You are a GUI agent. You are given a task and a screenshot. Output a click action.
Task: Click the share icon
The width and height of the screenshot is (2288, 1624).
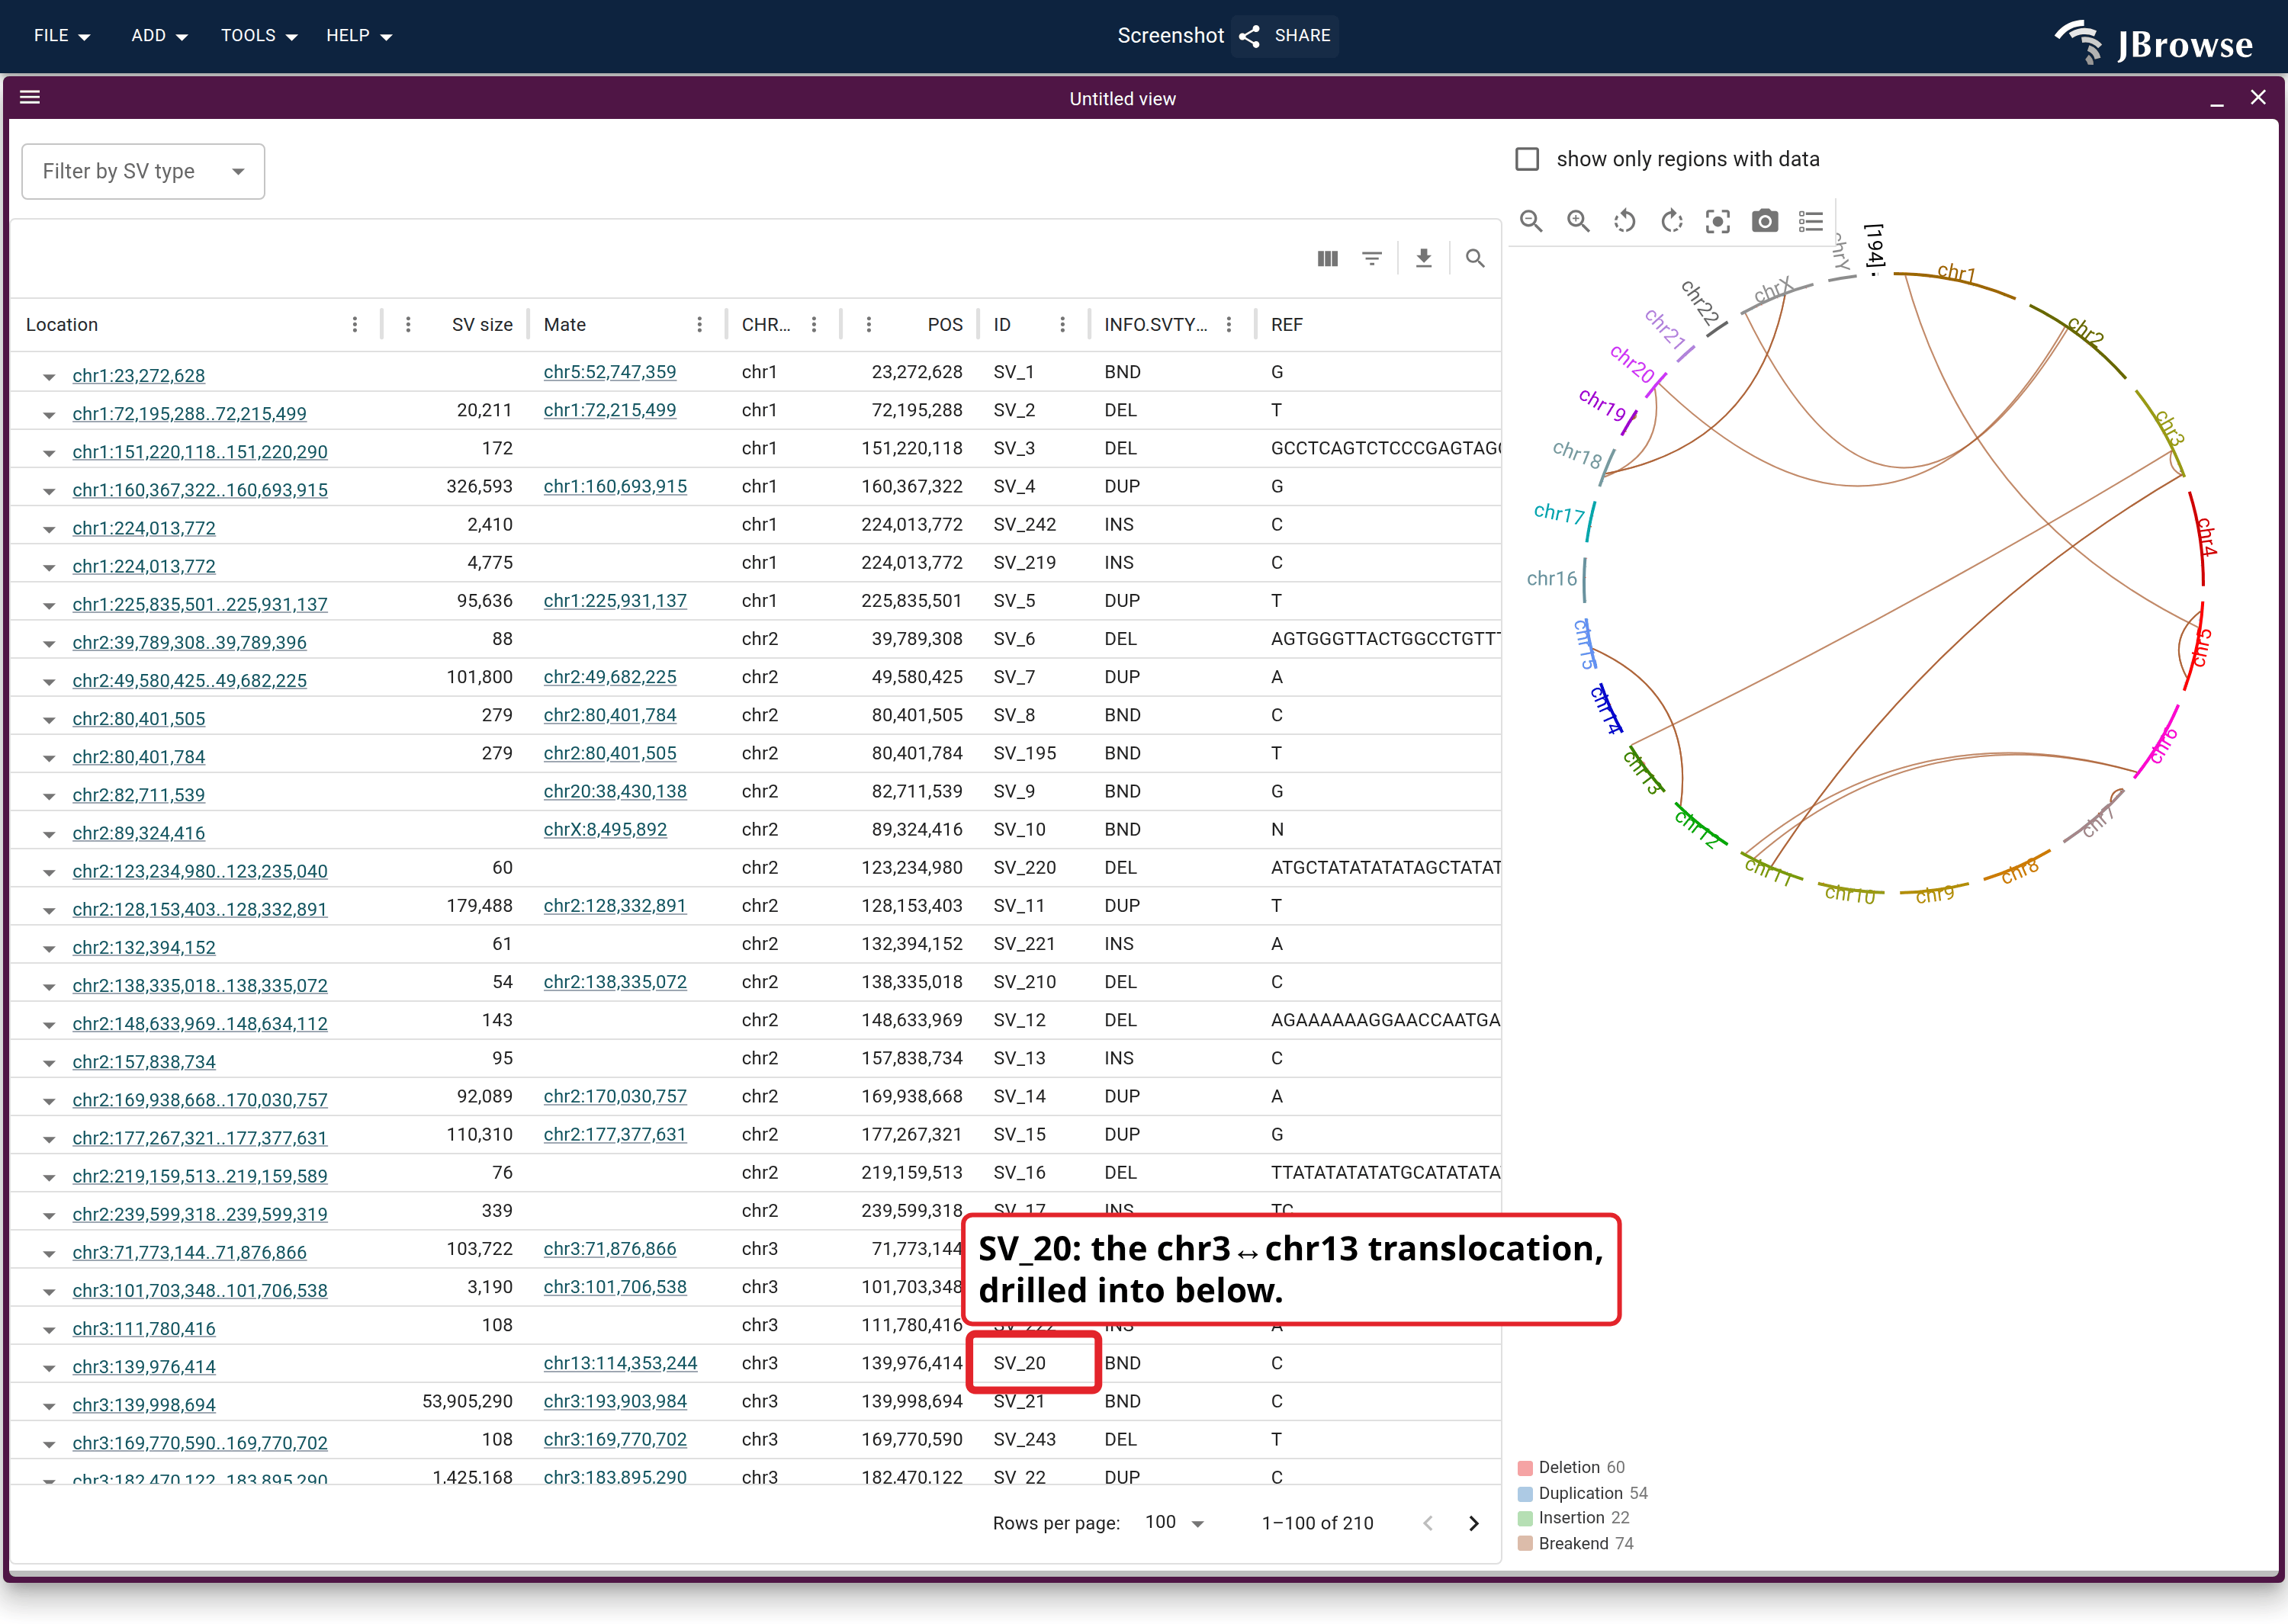click(1250, 36)
